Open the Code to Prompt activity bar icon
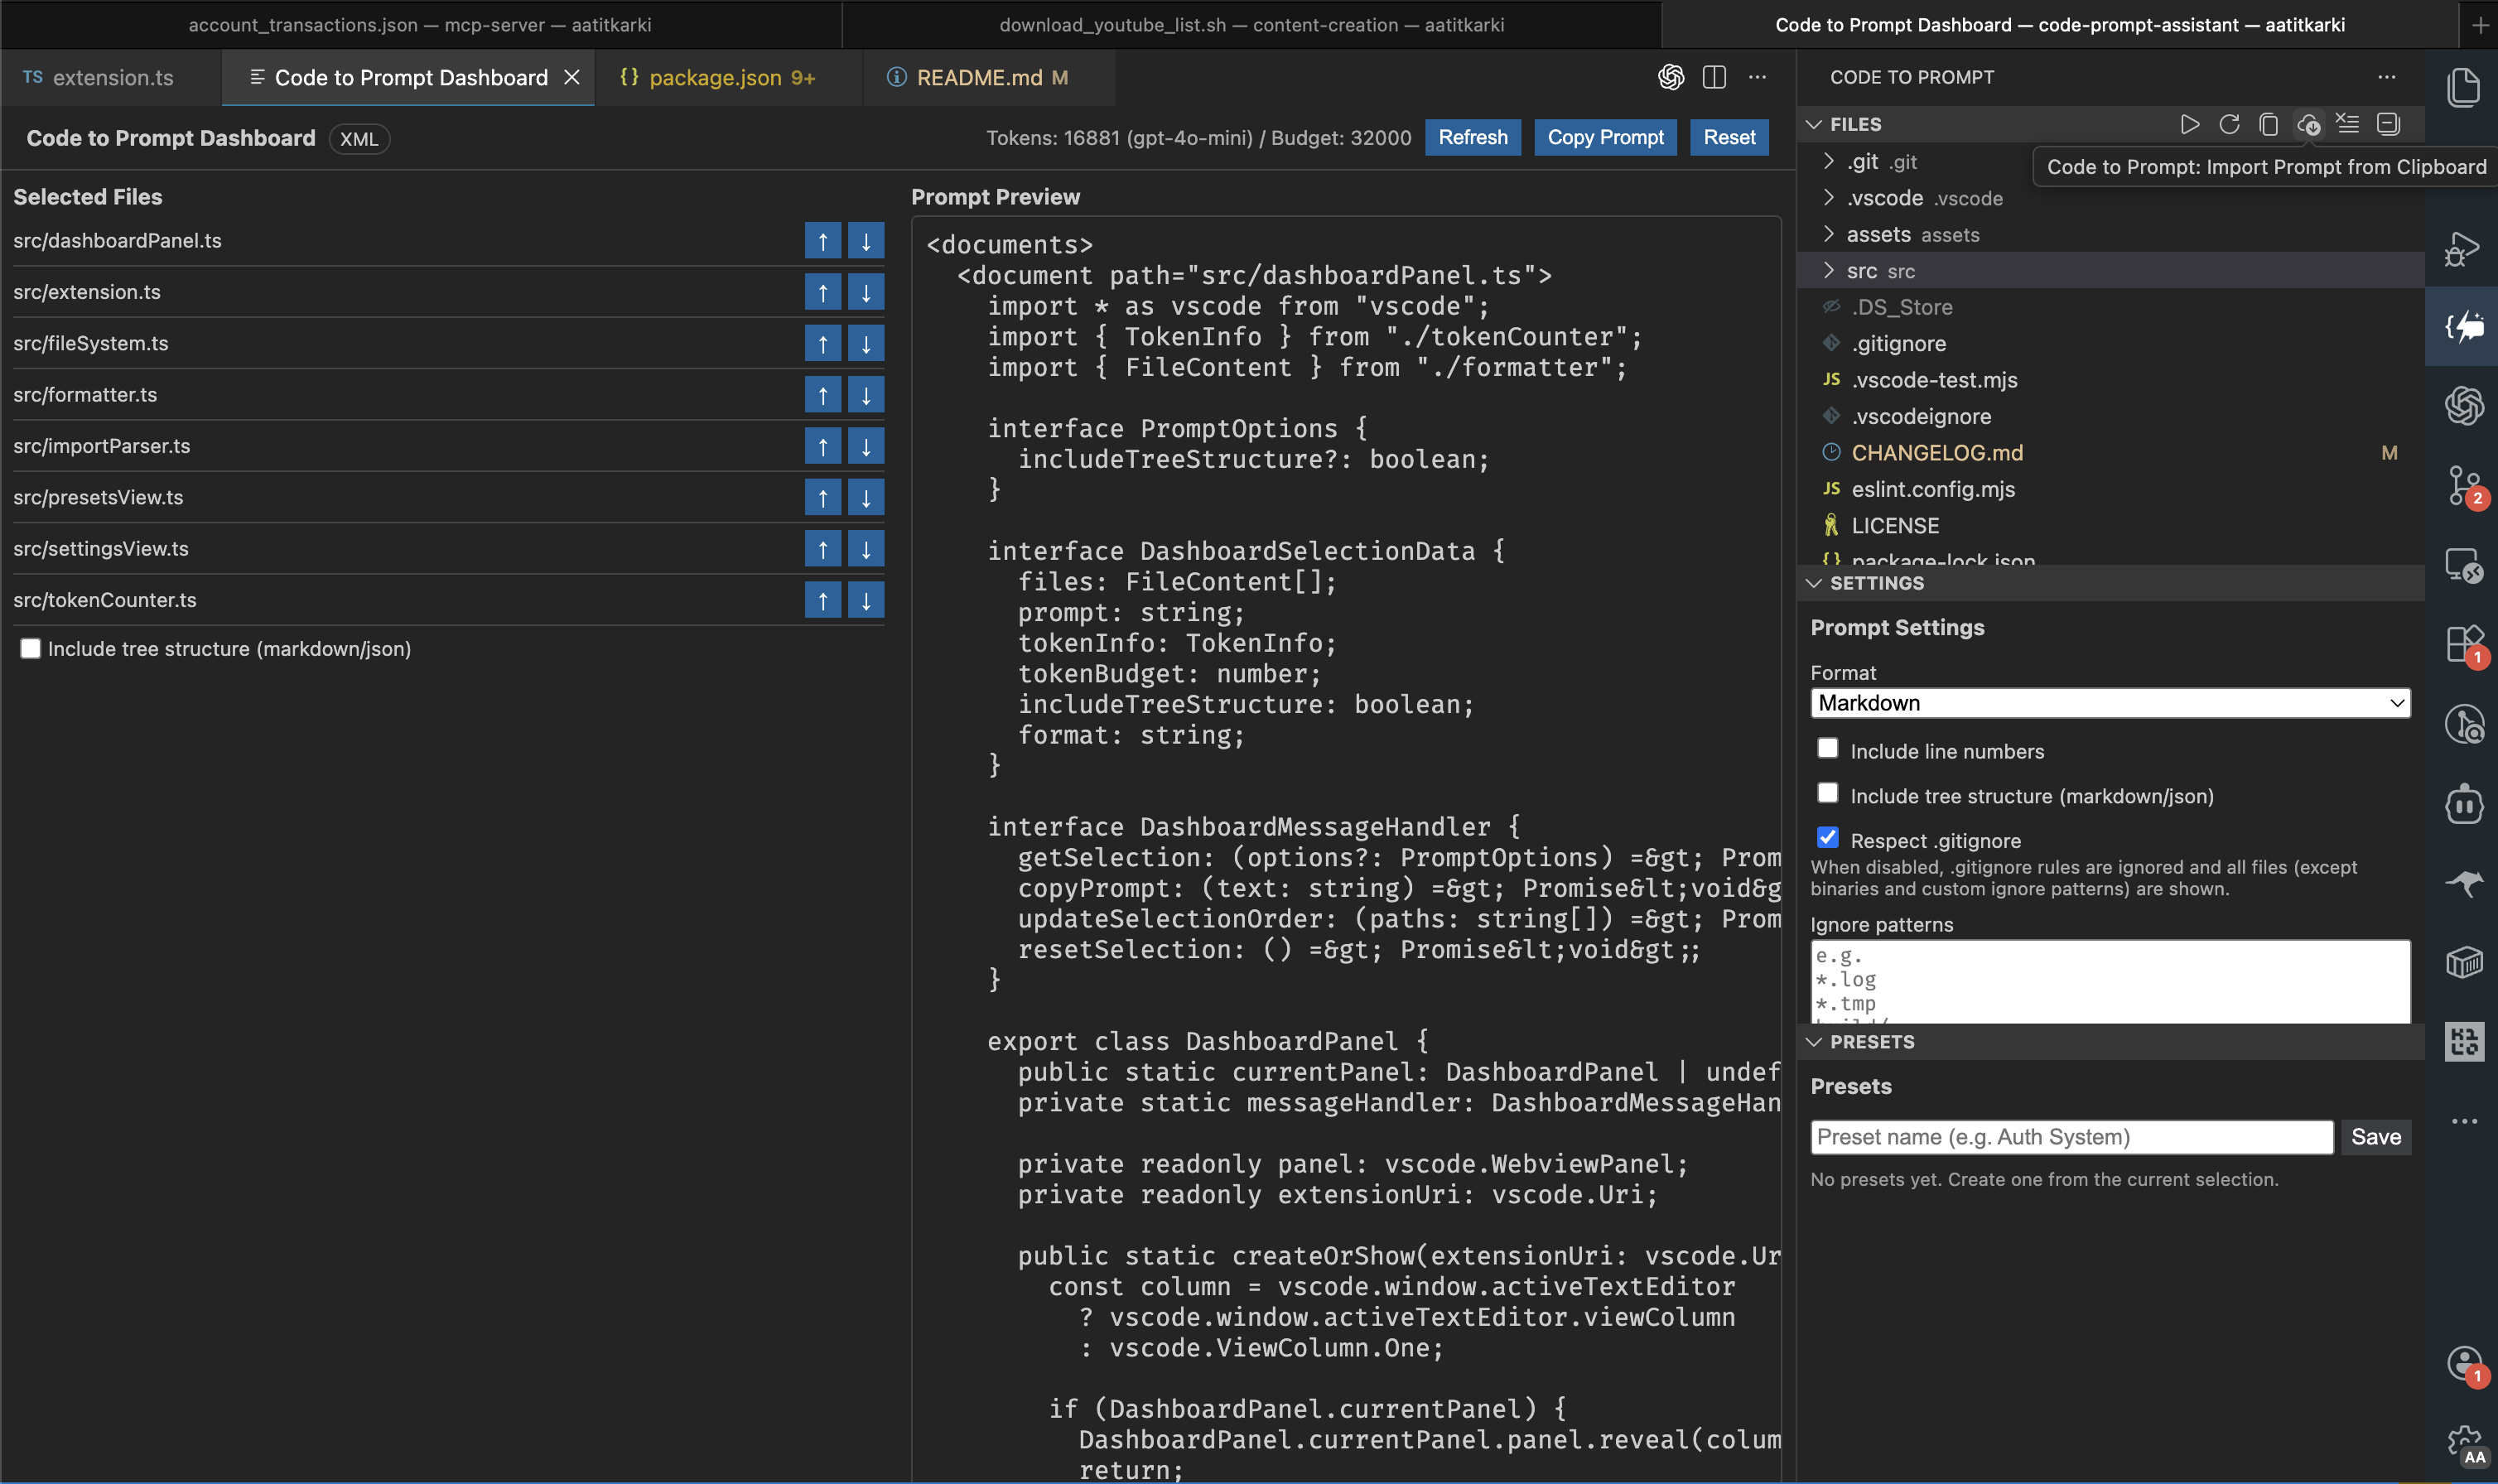2498x1484 pixels. [2463, 326]
